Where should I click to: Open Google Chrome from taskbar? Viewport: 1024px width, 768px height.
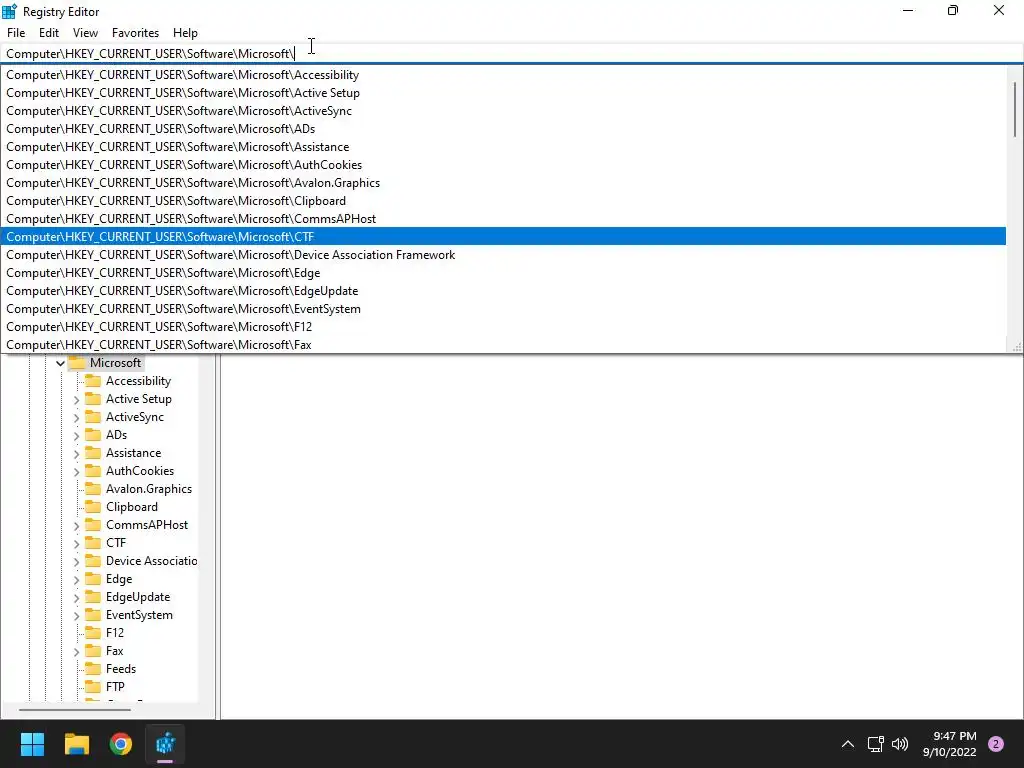click(121, 744)
